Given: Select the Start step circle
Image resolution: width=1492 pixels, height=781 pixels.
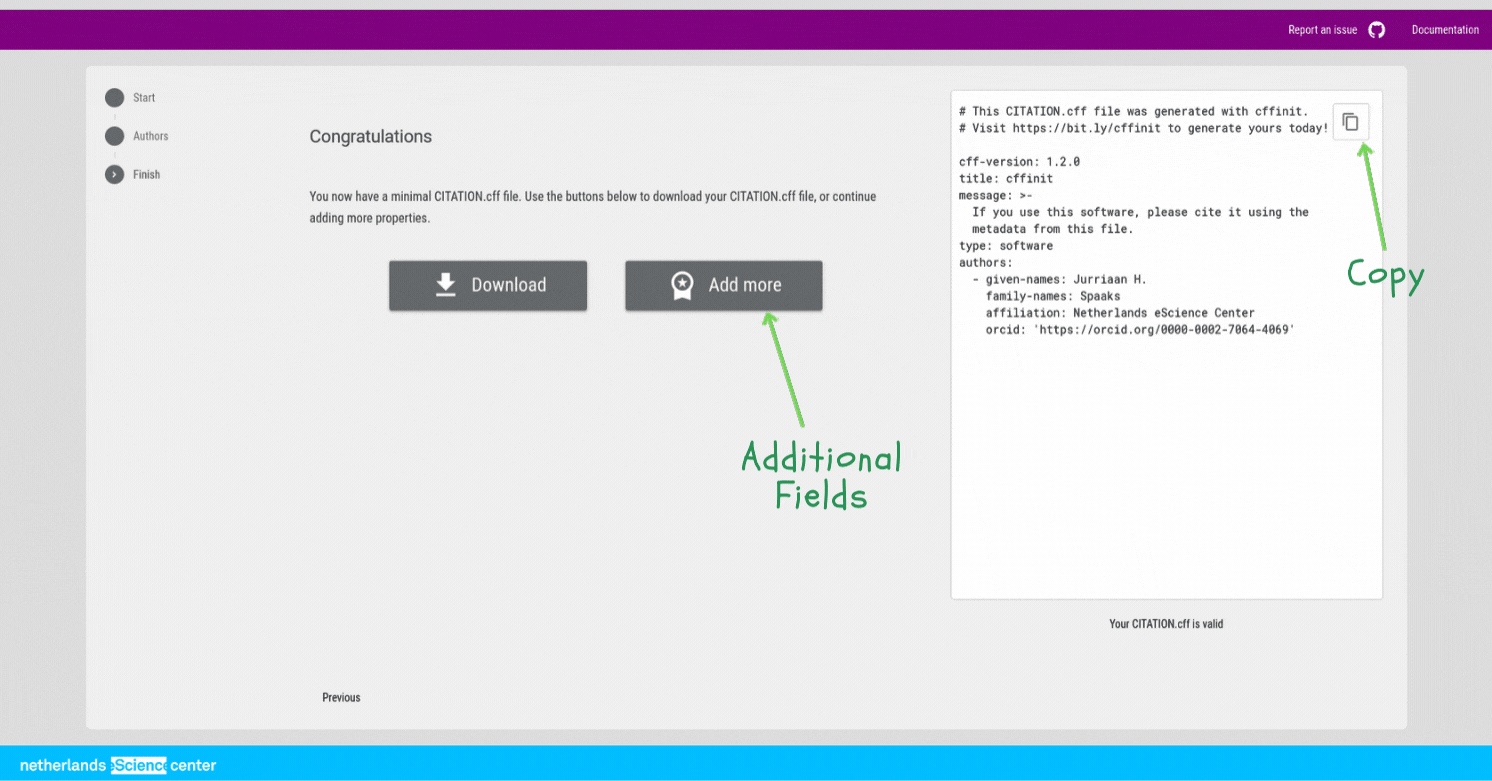Looking at the screenshot, I should coord(115,98).
